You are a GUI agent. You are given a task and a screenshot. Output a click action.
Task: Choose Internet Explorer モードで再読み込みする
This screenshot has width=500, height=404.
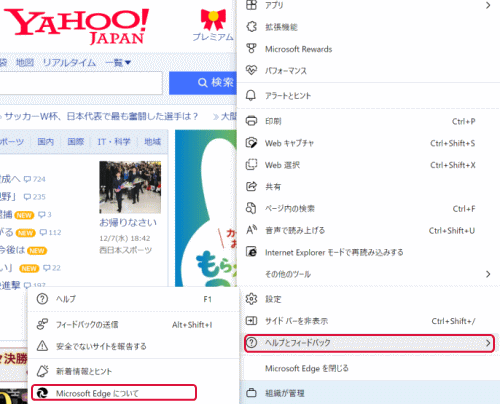pos(334,252)
